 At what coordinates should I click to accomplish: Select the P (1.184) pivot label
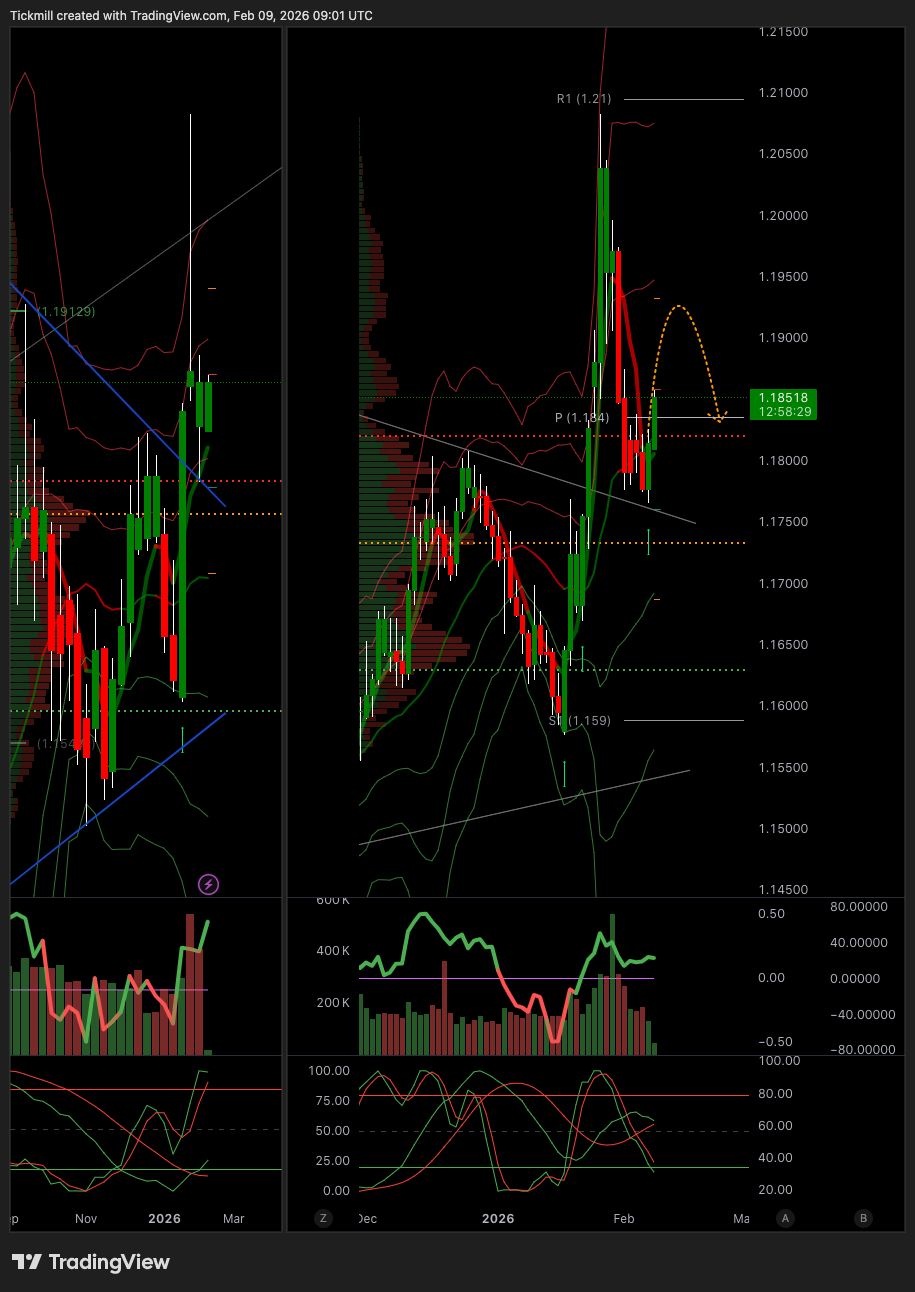click(x=582, y=417)
